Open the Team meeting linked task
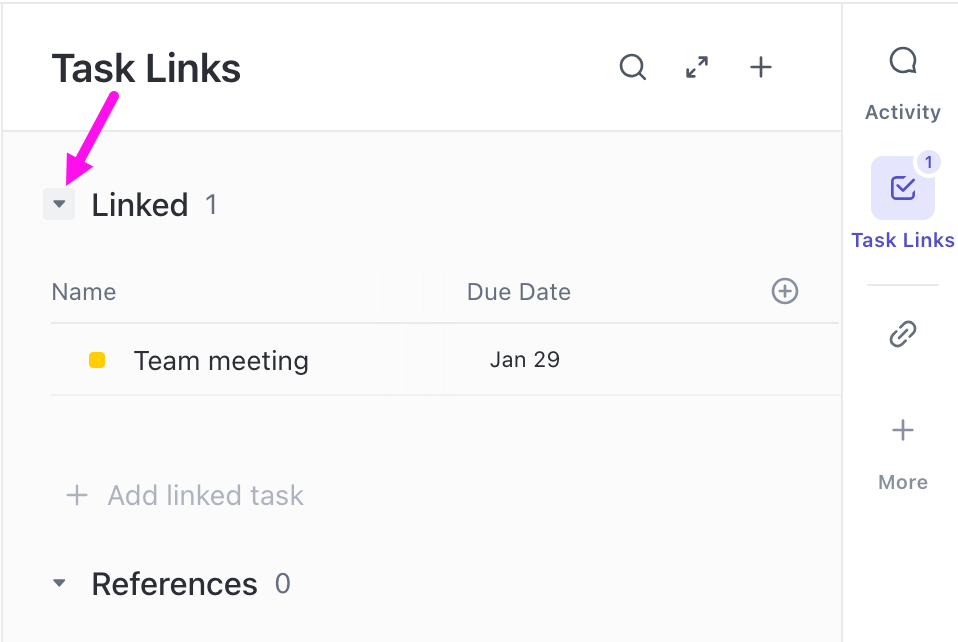Viewport: 958px width, 642px height. click(221, 360)
